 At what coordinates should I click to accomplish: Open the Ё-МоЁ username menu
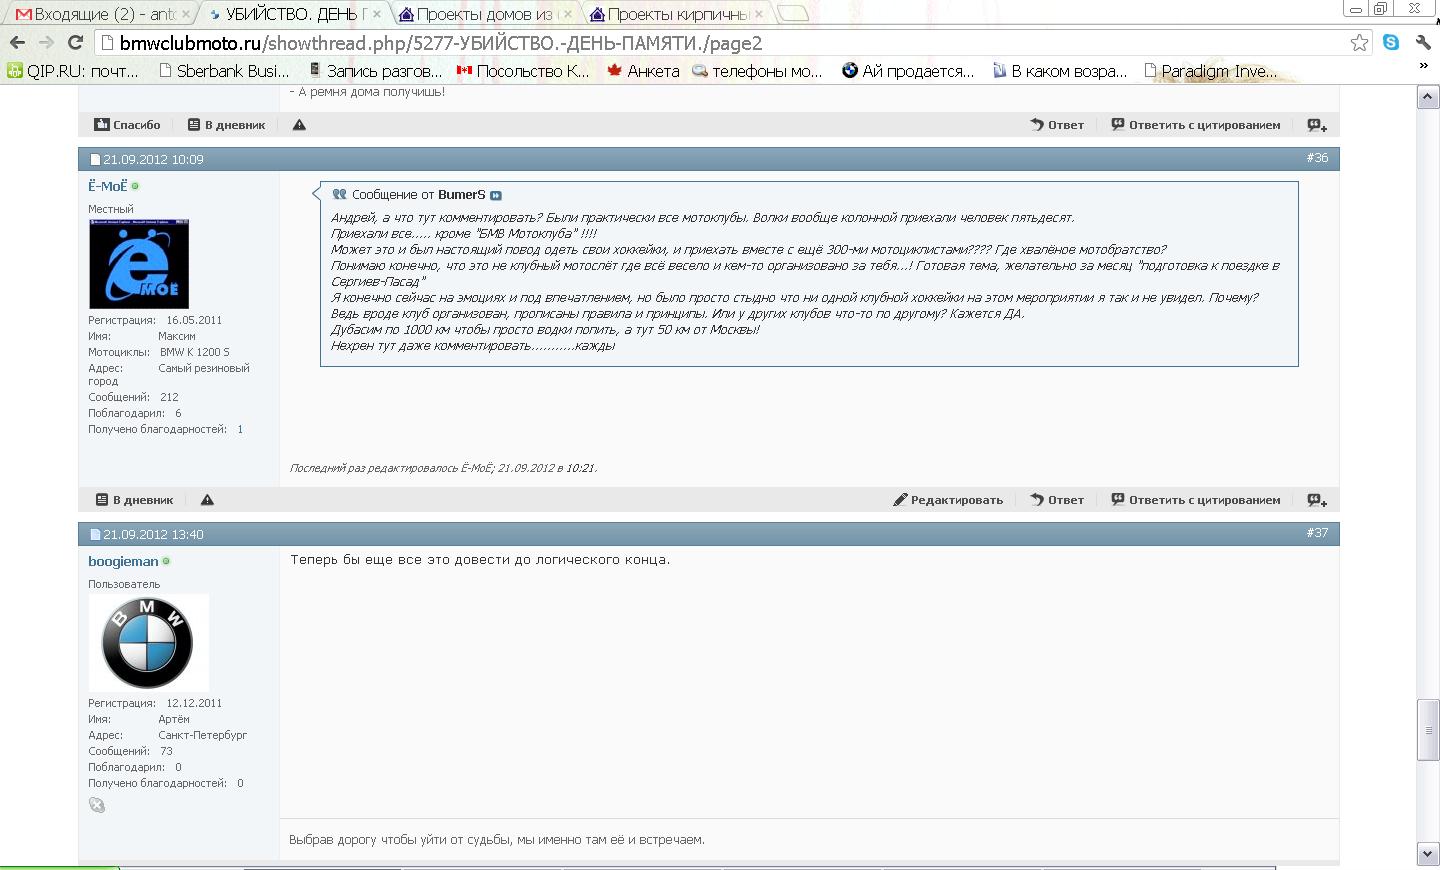coord(108,186)
